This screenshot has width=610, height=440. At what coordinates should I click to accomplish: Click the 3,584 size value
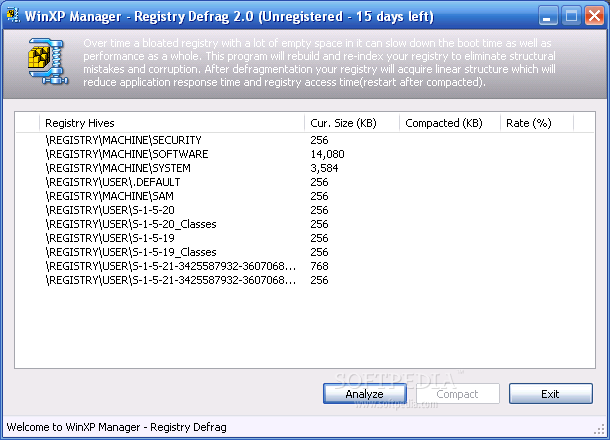point(324,168)
